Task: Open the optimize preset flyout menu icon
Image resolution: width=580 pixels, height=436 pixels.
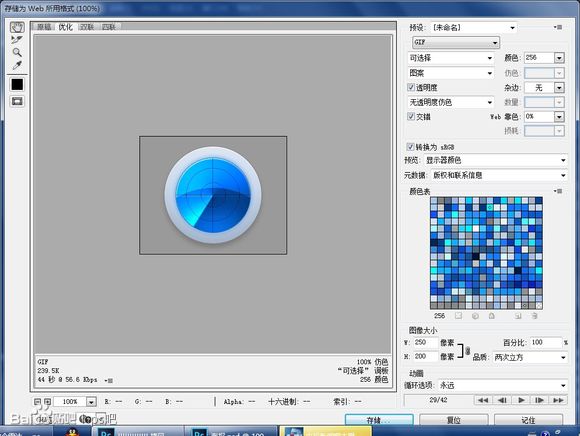Action: 558,27
